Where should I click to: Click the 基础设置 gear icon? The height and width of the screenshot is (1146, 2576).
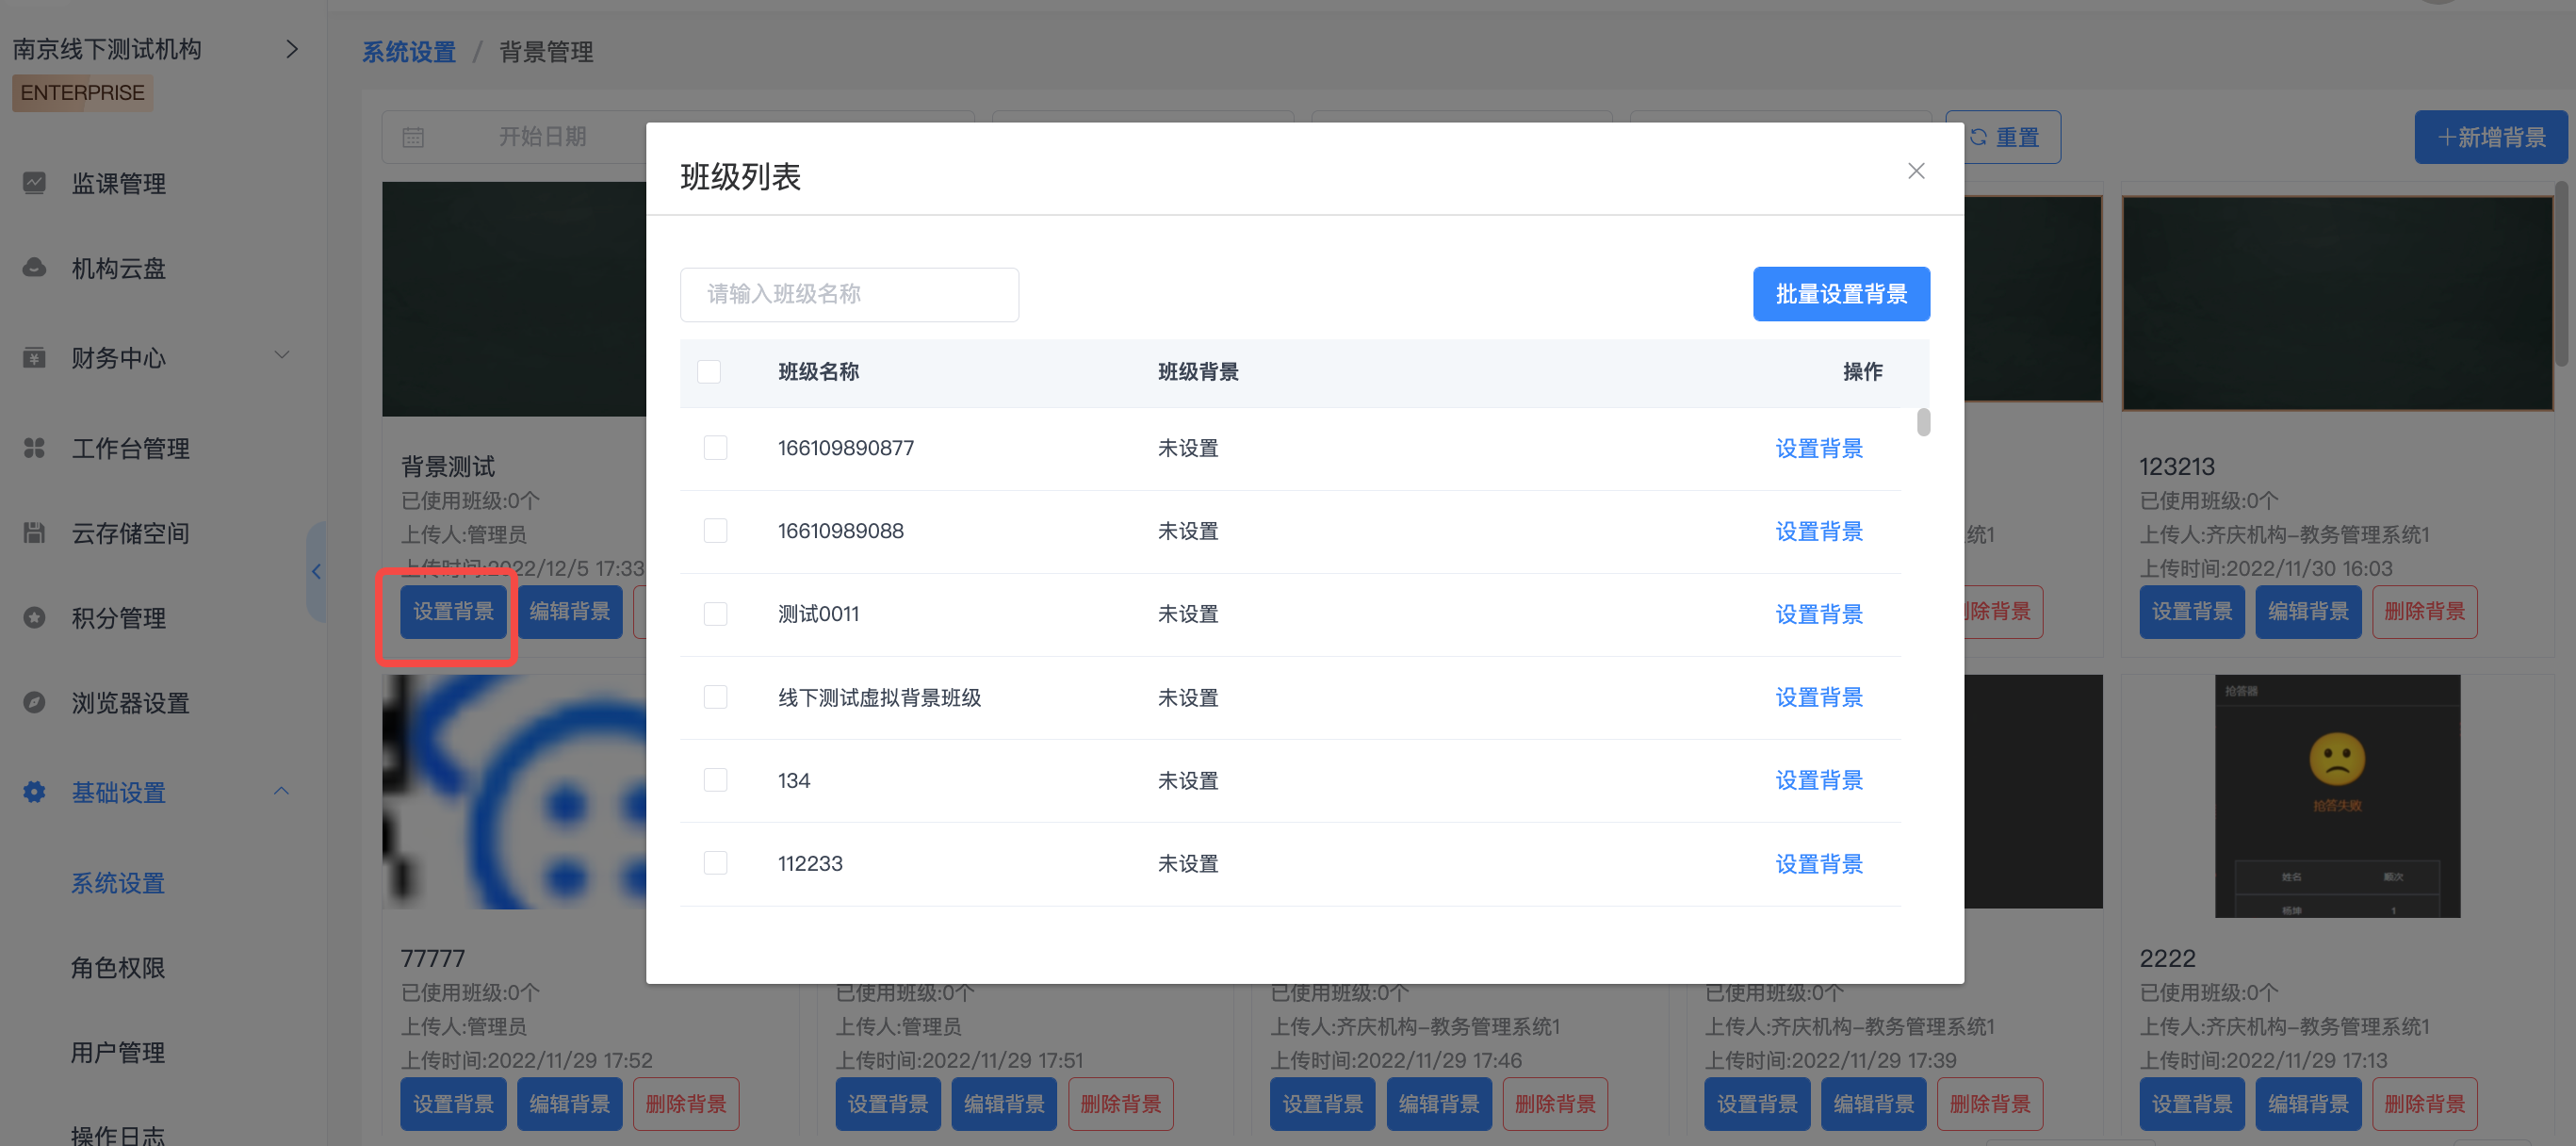[34, 792]
